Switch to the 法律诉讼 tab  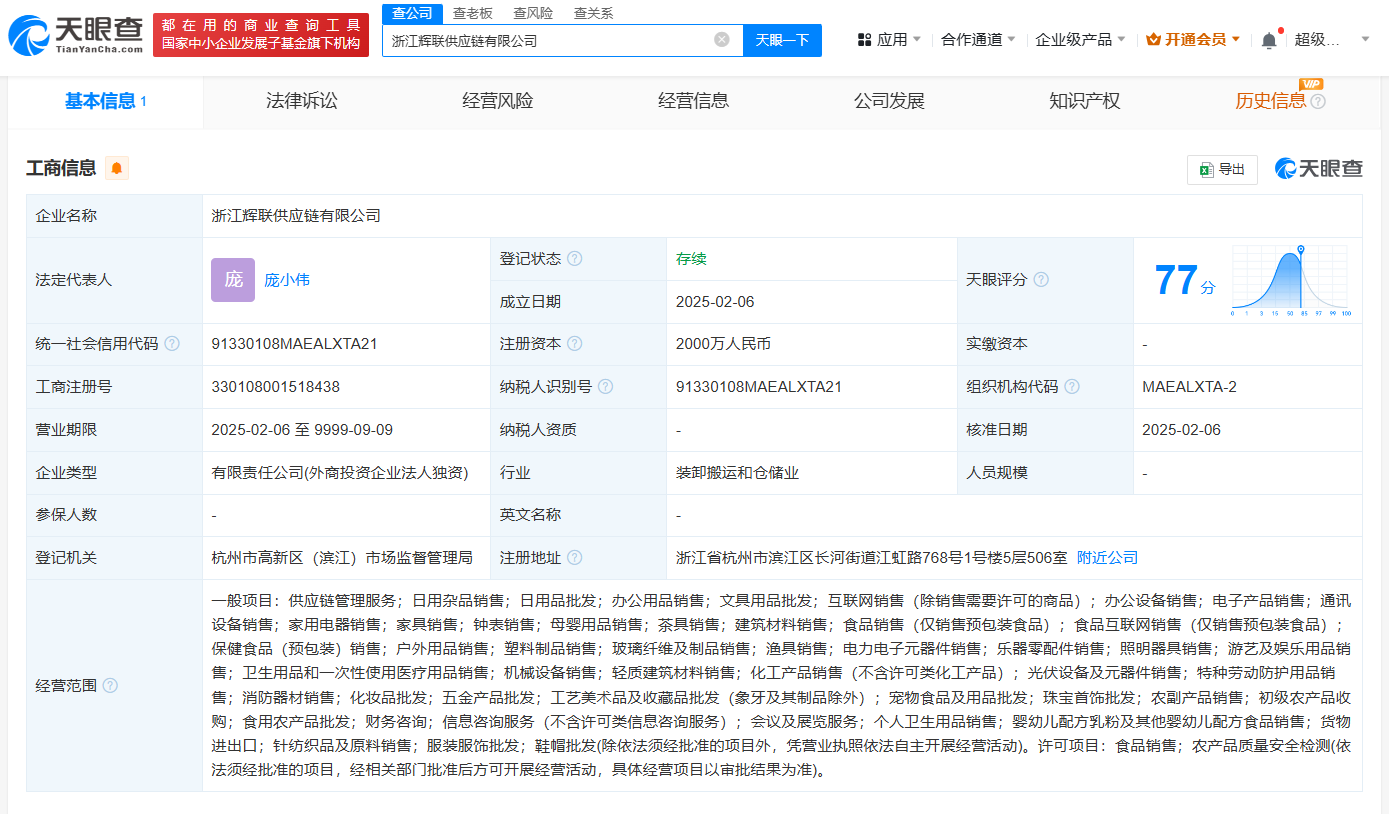[301, 101]
